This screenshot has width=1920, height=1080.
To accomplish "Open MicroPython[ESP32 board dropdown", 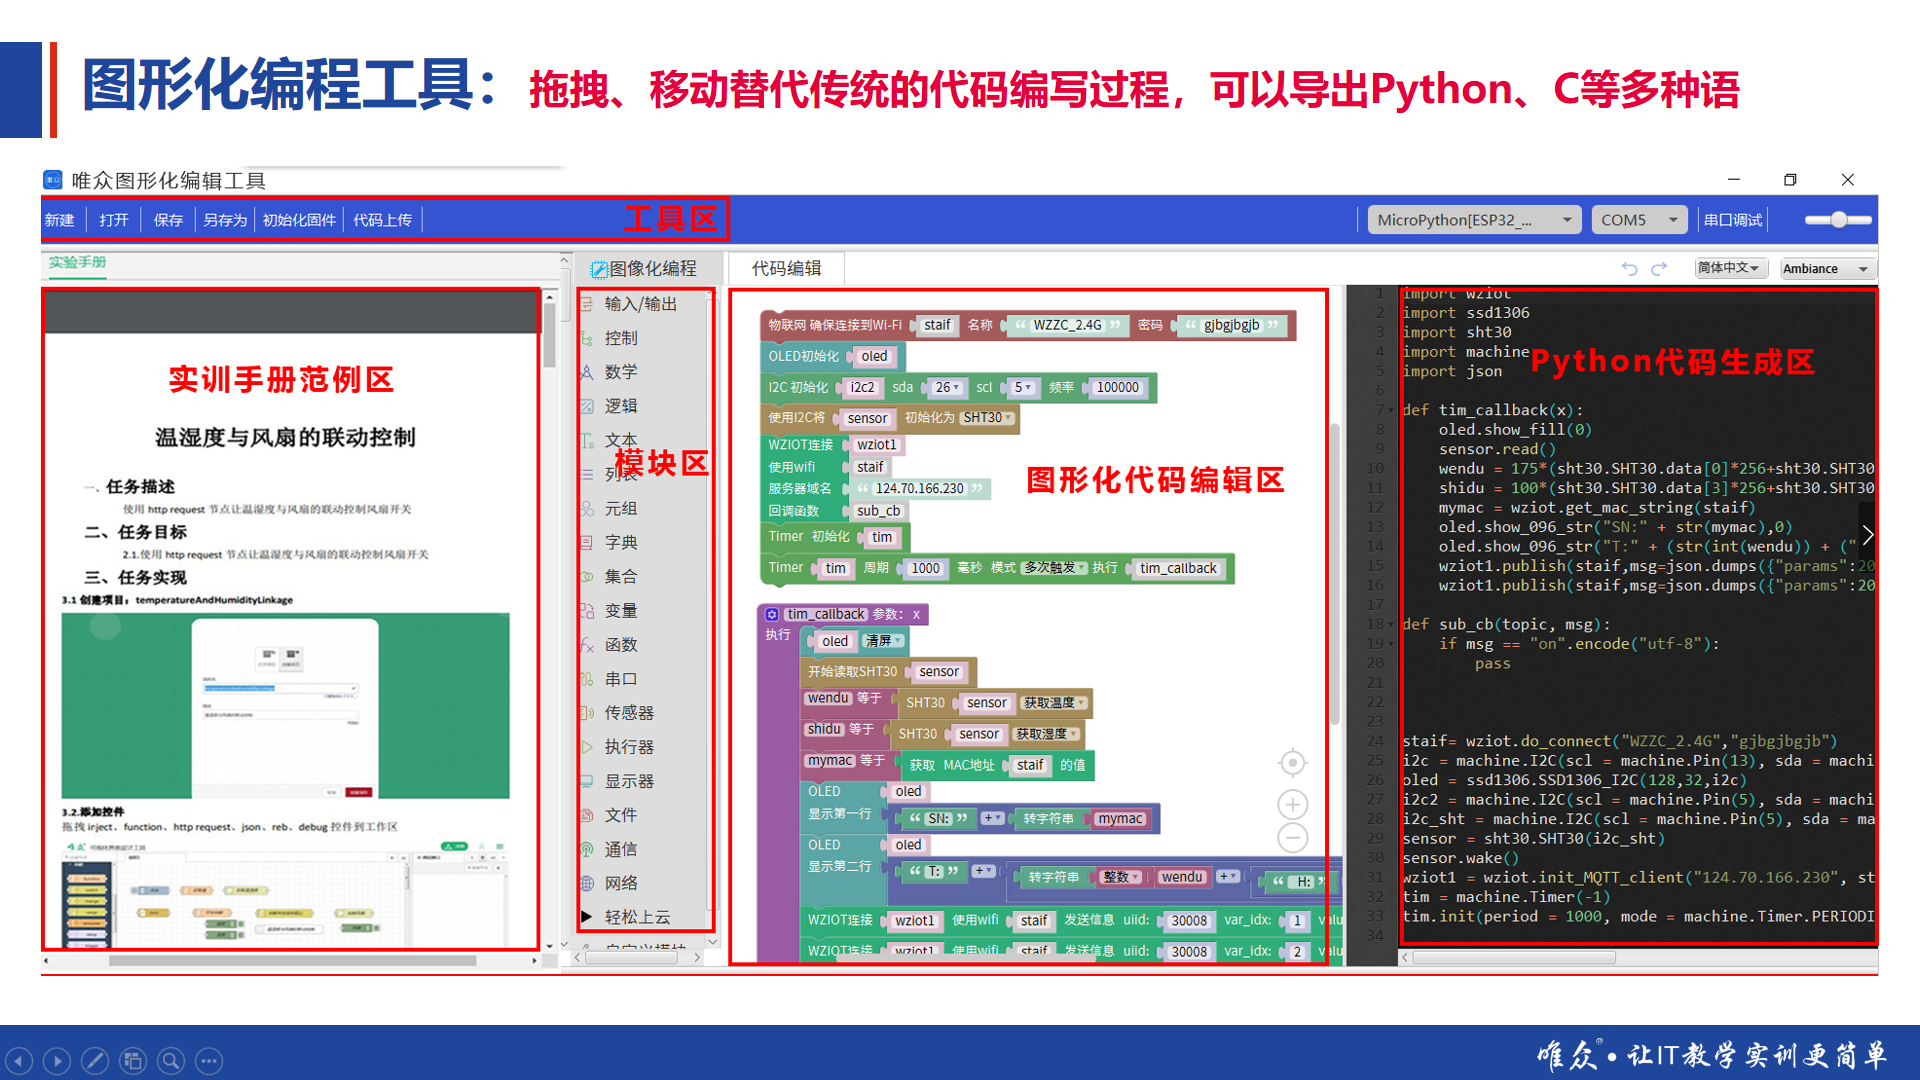I will (x=1473, y=220).
